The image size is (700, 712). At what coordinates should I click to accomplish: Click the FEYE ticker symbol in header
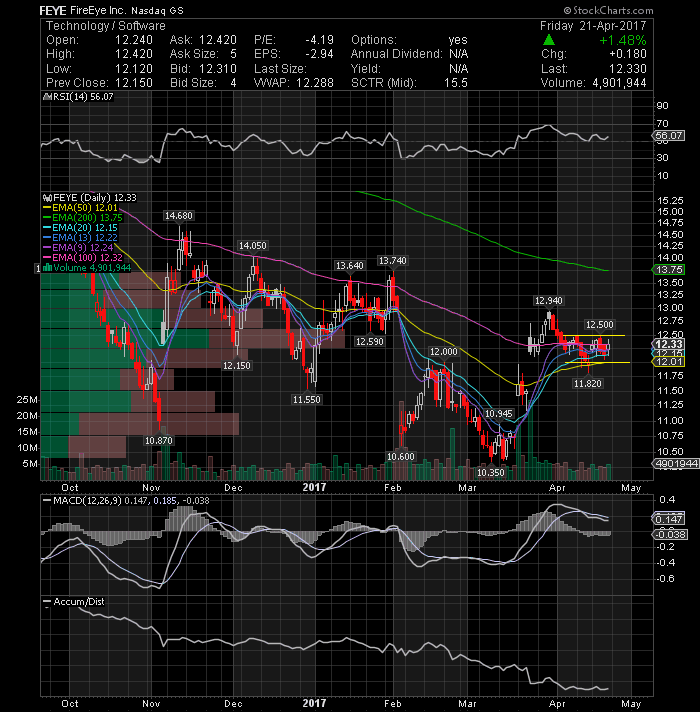[53, 10]
